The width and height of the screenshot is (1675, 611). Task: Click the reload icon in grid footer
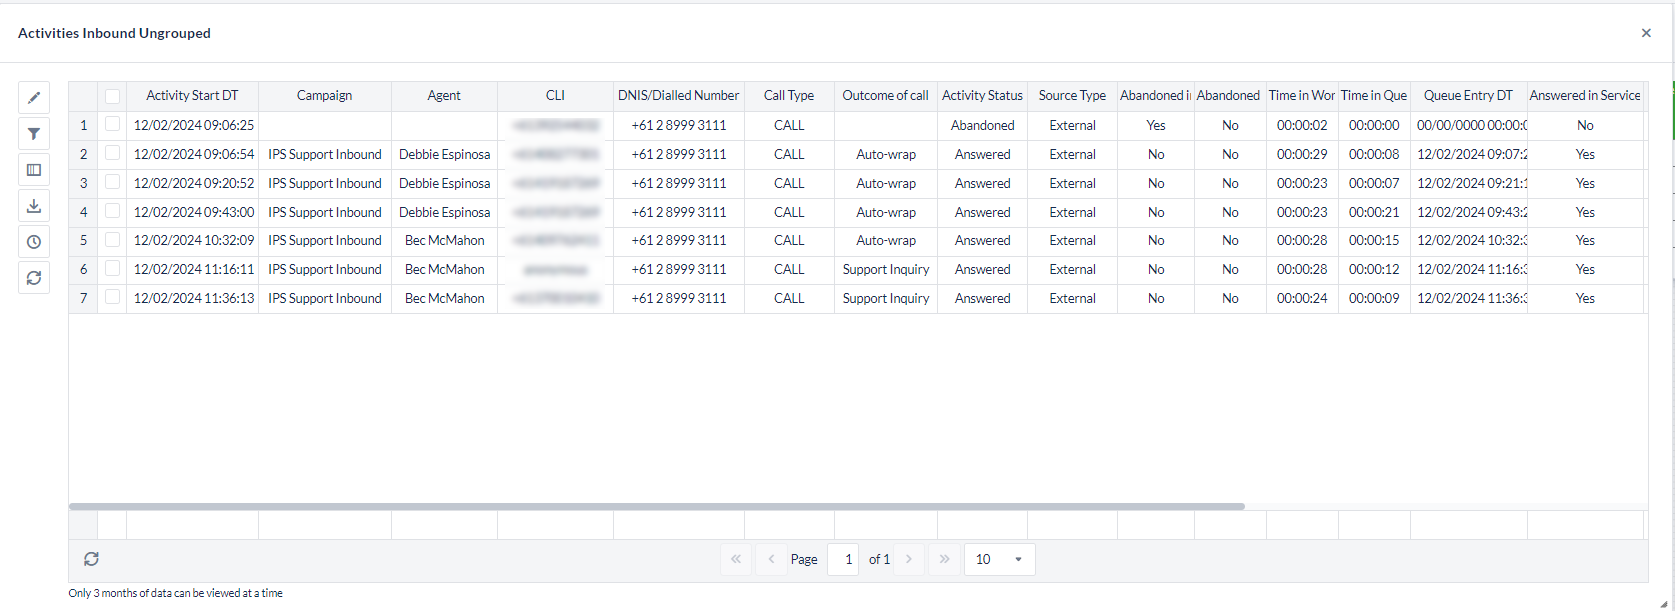91,559
